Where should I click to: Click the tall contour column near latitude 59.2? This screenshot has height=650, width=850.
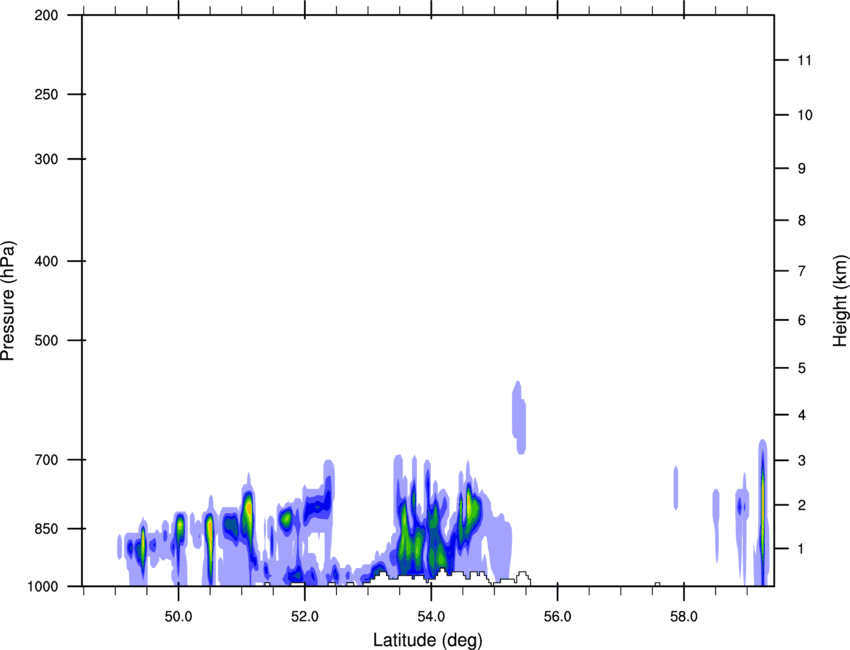(762, 512)
